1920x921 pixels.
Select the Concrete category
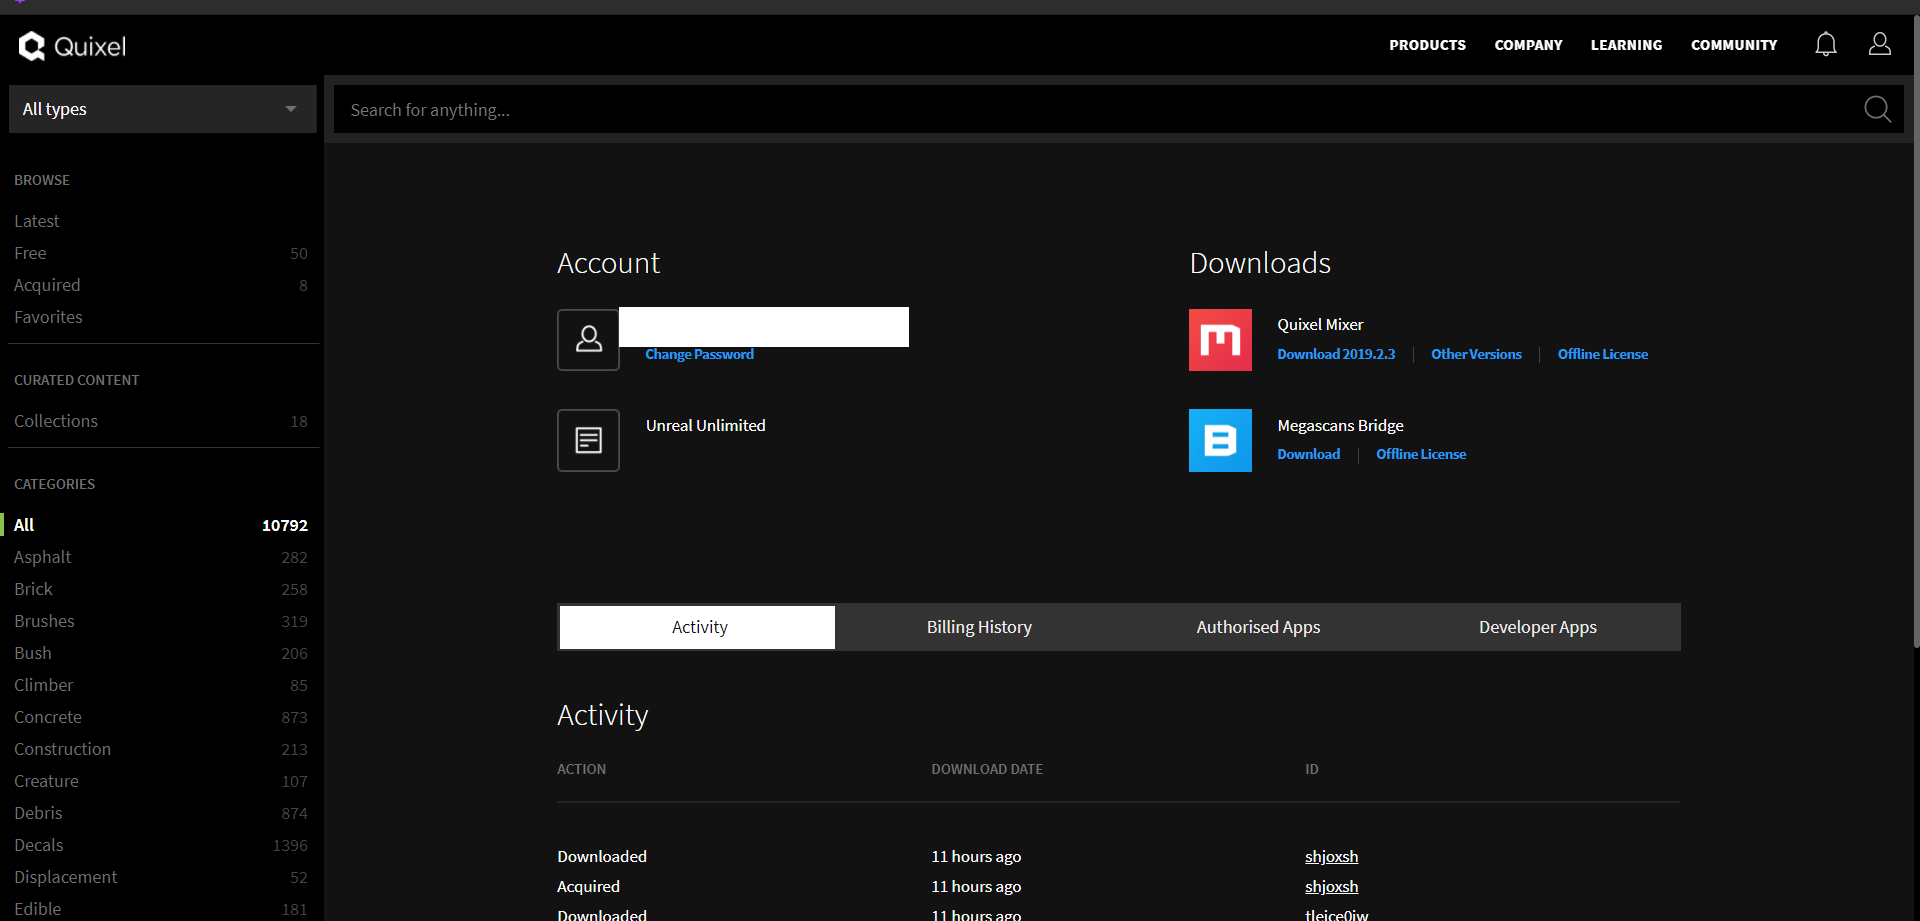pyautogui.click(x=161, y=717)
